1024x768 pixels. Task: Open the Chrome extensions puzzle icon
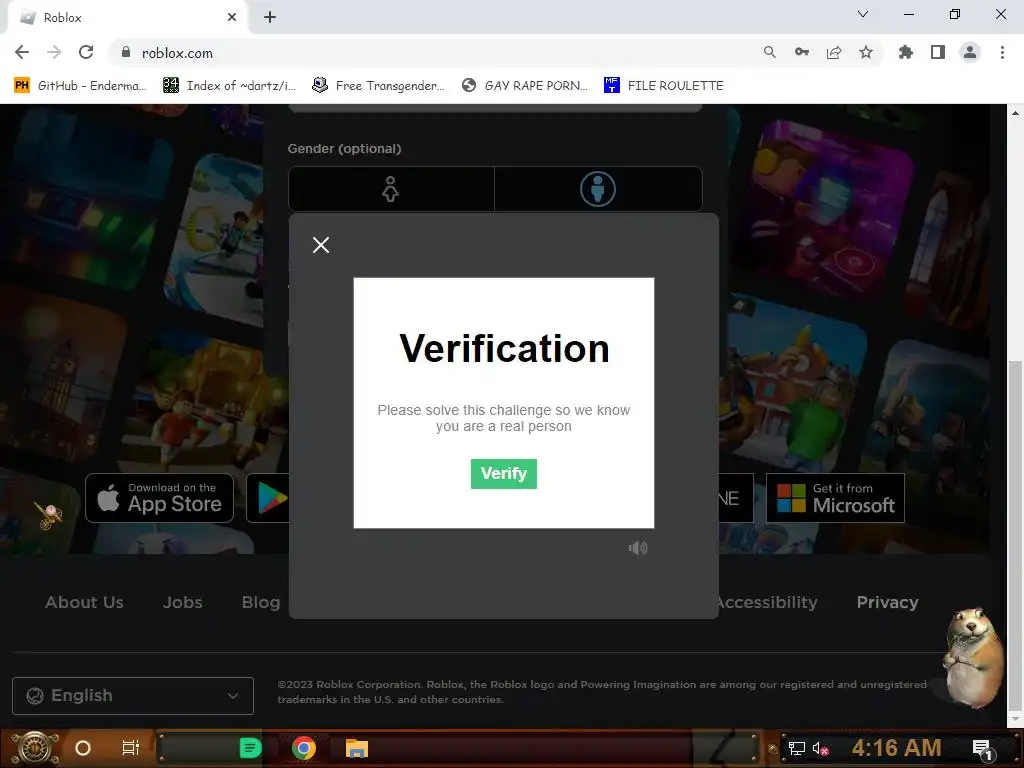(906, 53)
